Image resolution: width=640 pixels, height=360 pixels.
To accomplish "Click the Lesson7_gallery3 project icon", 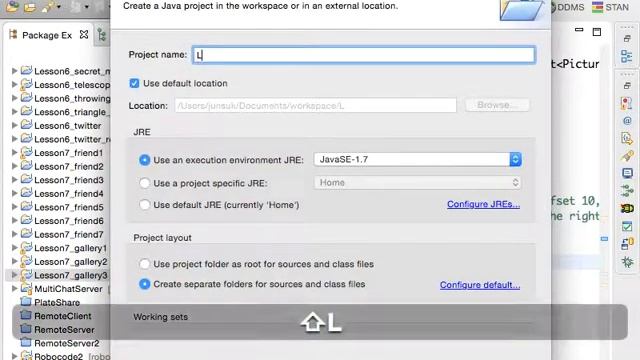I will [x=26, y=275].
